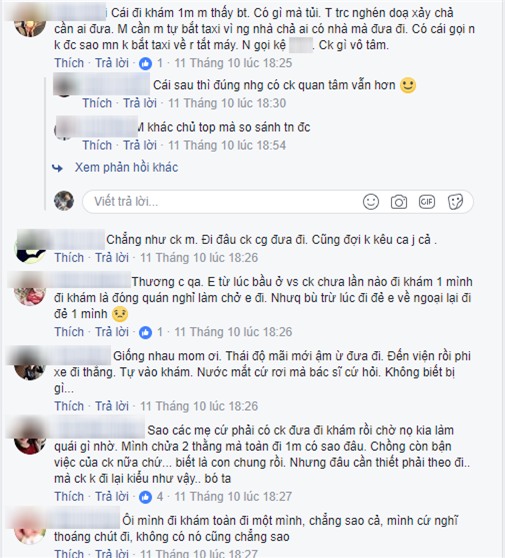The height and width of the screenshot is (558, 505).
Task: Open GIF selector in reply box
Action: (x=427, y=202)
